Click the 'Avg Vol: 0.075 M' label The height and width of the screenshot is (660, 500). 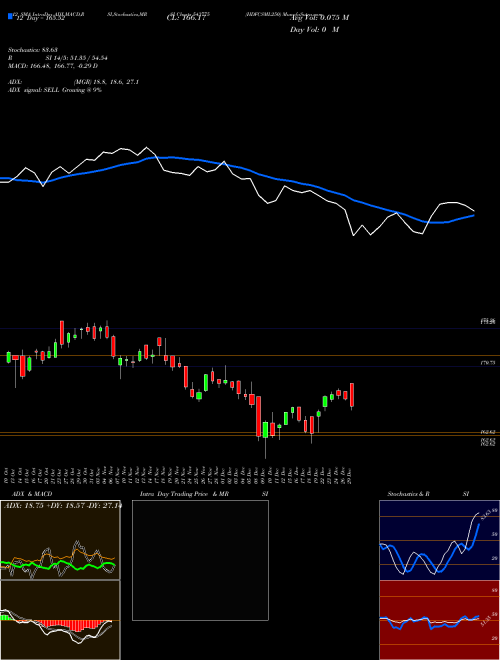point(319,18)
